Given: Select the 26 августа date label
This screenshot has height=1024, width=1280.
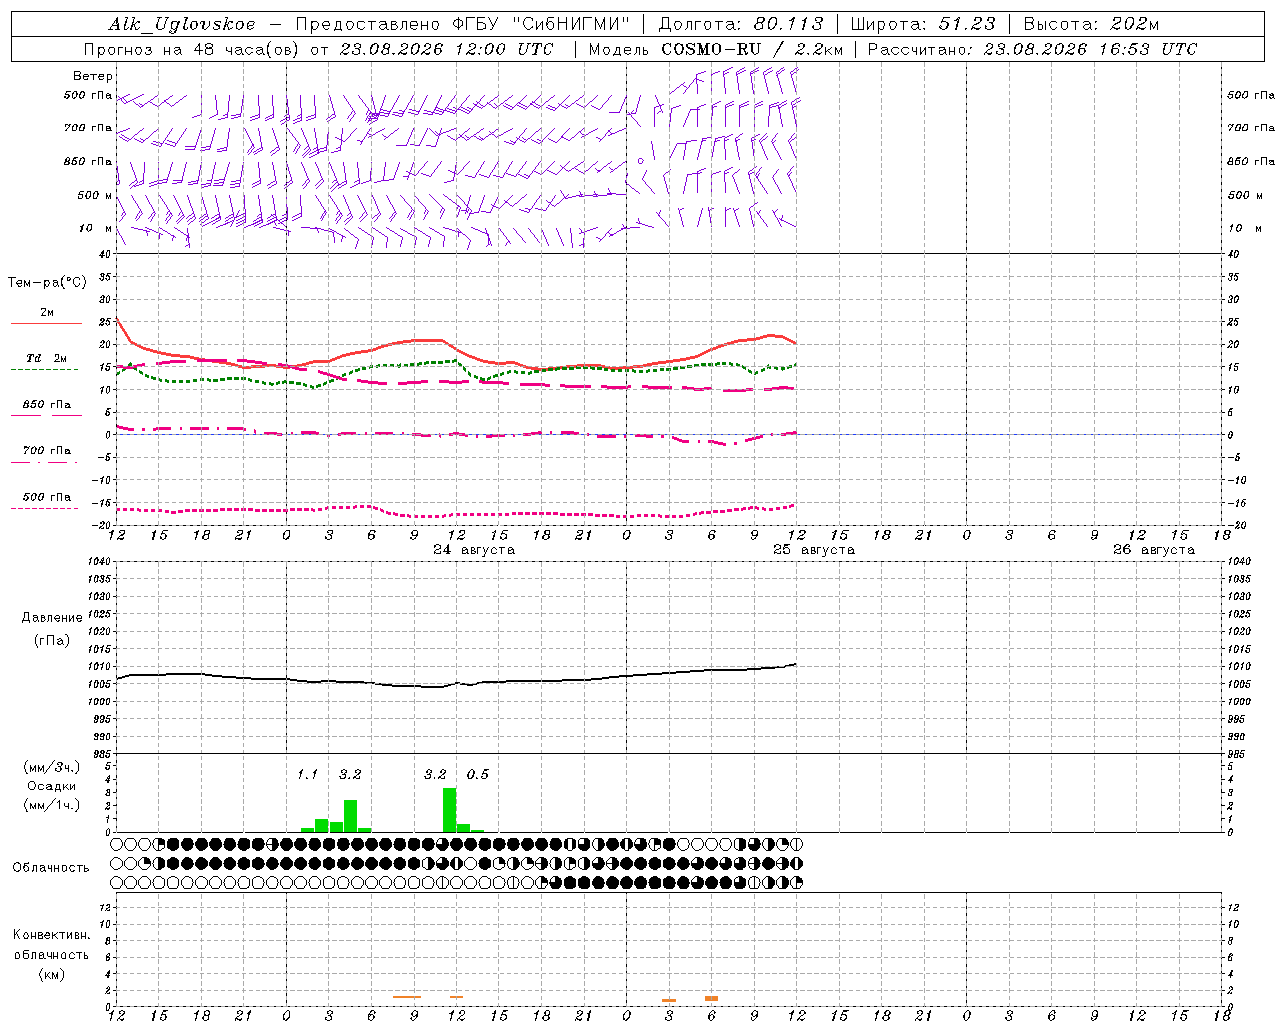Looking at the screenshot, I should [x=1153, y=550].
